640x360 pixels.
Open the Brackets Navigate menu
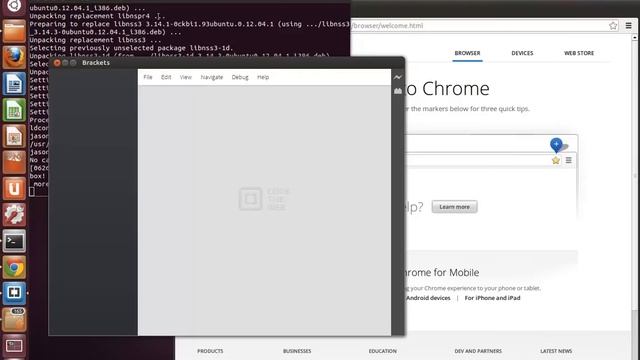(212, 77)
